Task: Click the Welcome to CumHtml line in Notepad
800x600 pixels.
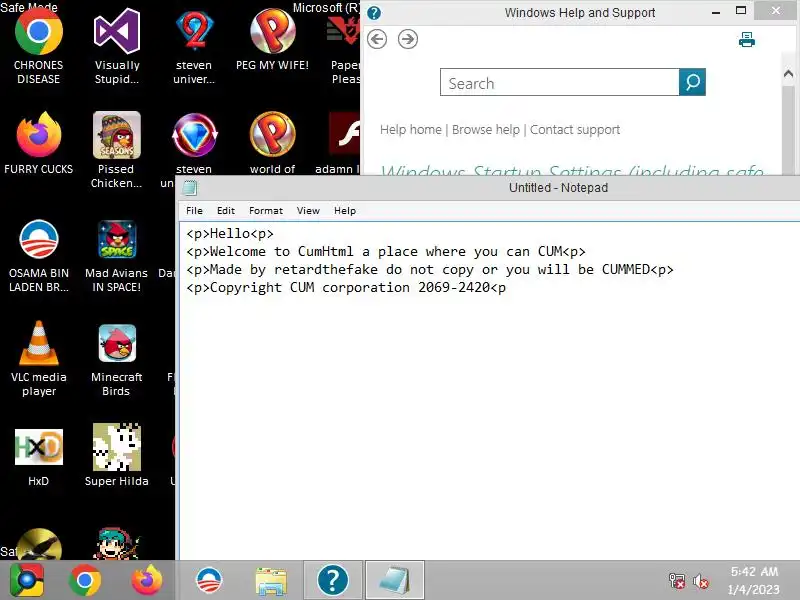Action: [386, 252]
